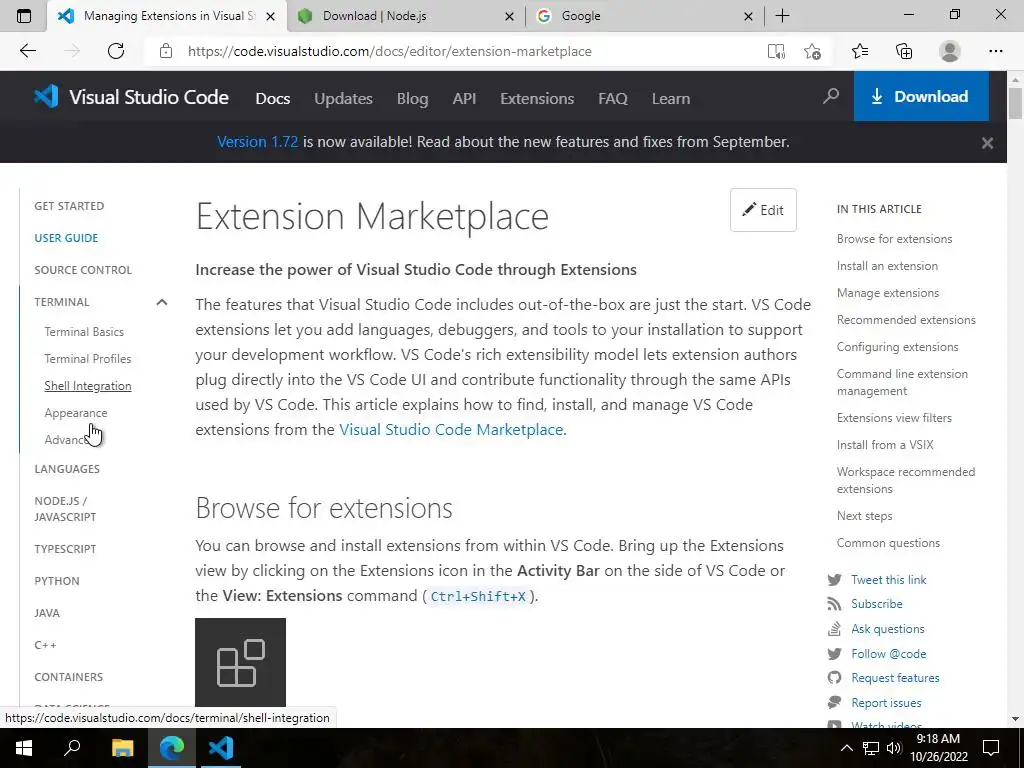
Task: Open the Collections icon in Edge toolbar
Action: pyautogui.click(x=904, y=51)
